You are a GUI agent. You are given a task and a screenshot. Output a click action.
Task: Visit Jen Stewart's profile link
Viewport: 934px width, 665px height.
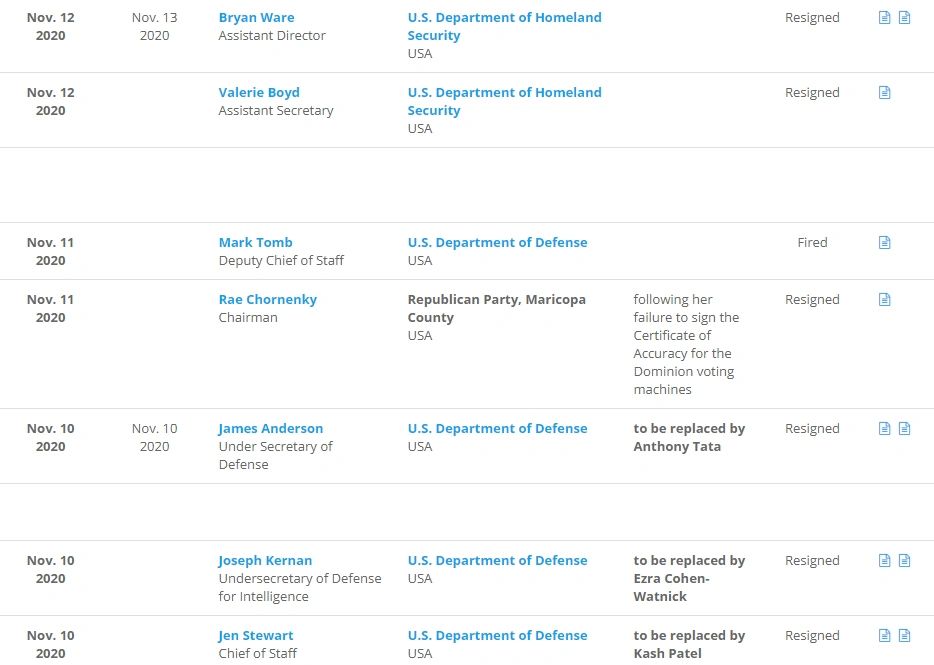point(256,636)
